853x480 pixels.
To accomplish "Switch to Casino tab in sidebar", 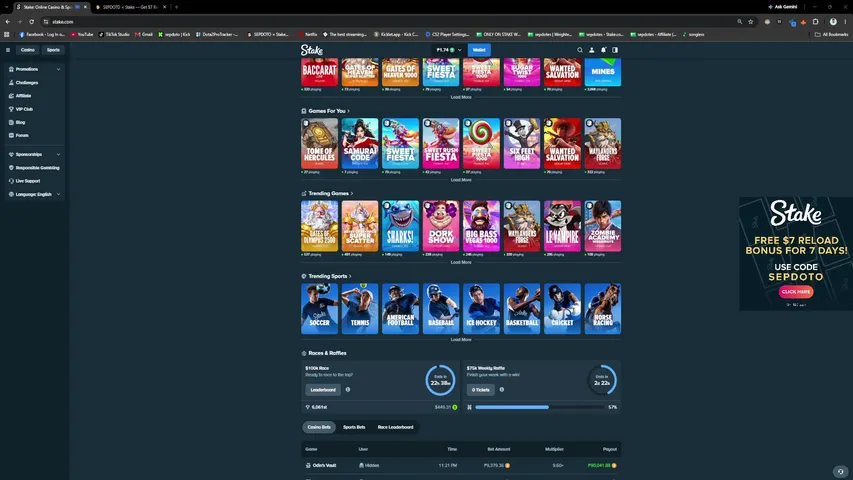I will (28, 50).
